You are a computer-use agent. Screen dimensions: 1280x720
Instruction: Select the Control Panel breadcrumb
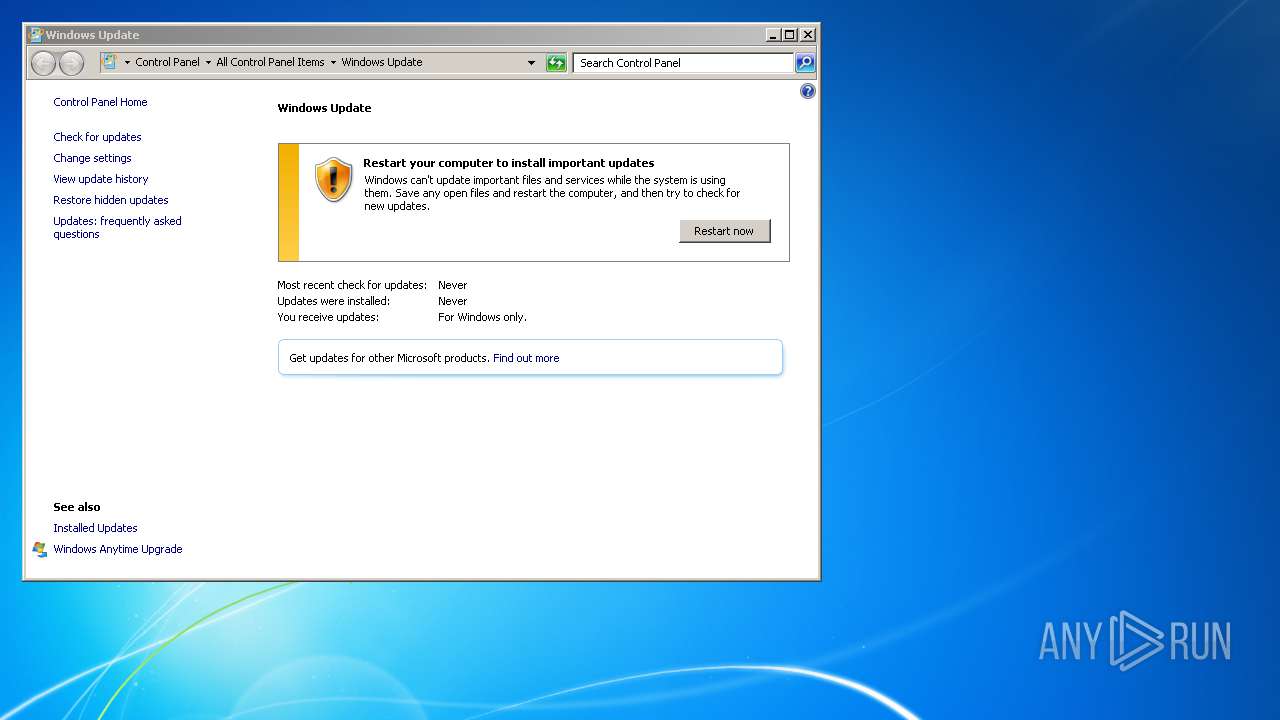coord(168,62)
